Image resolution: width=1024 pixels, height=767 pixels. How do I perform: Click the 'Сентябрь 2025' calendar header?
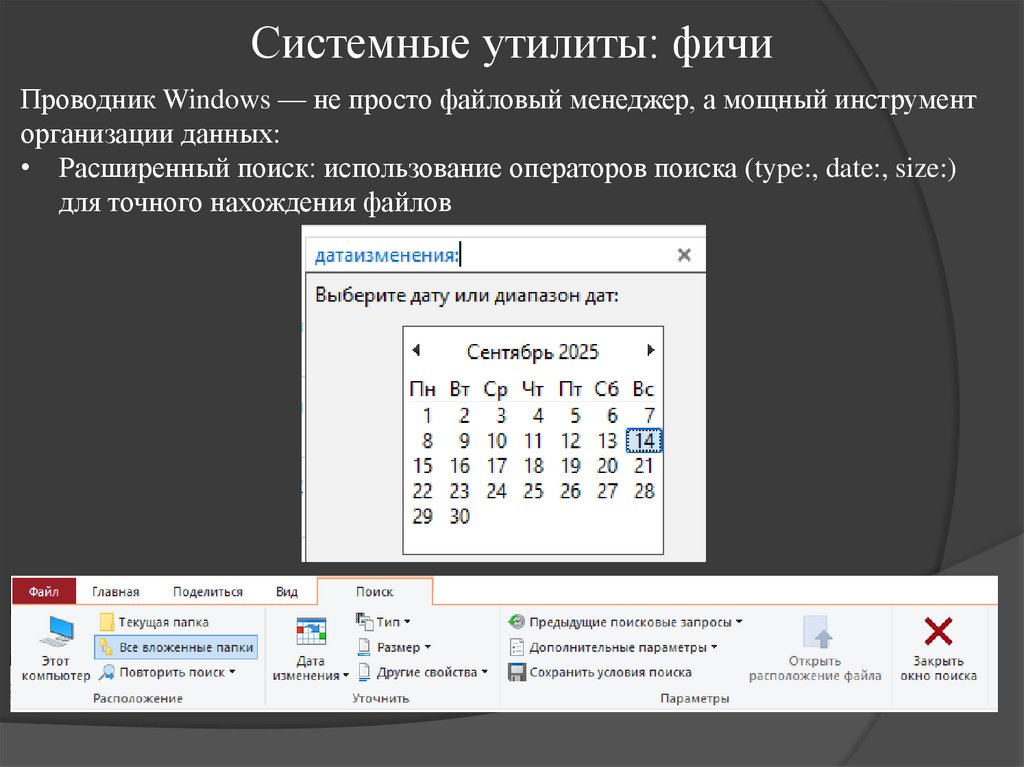[x=535, y=351]
